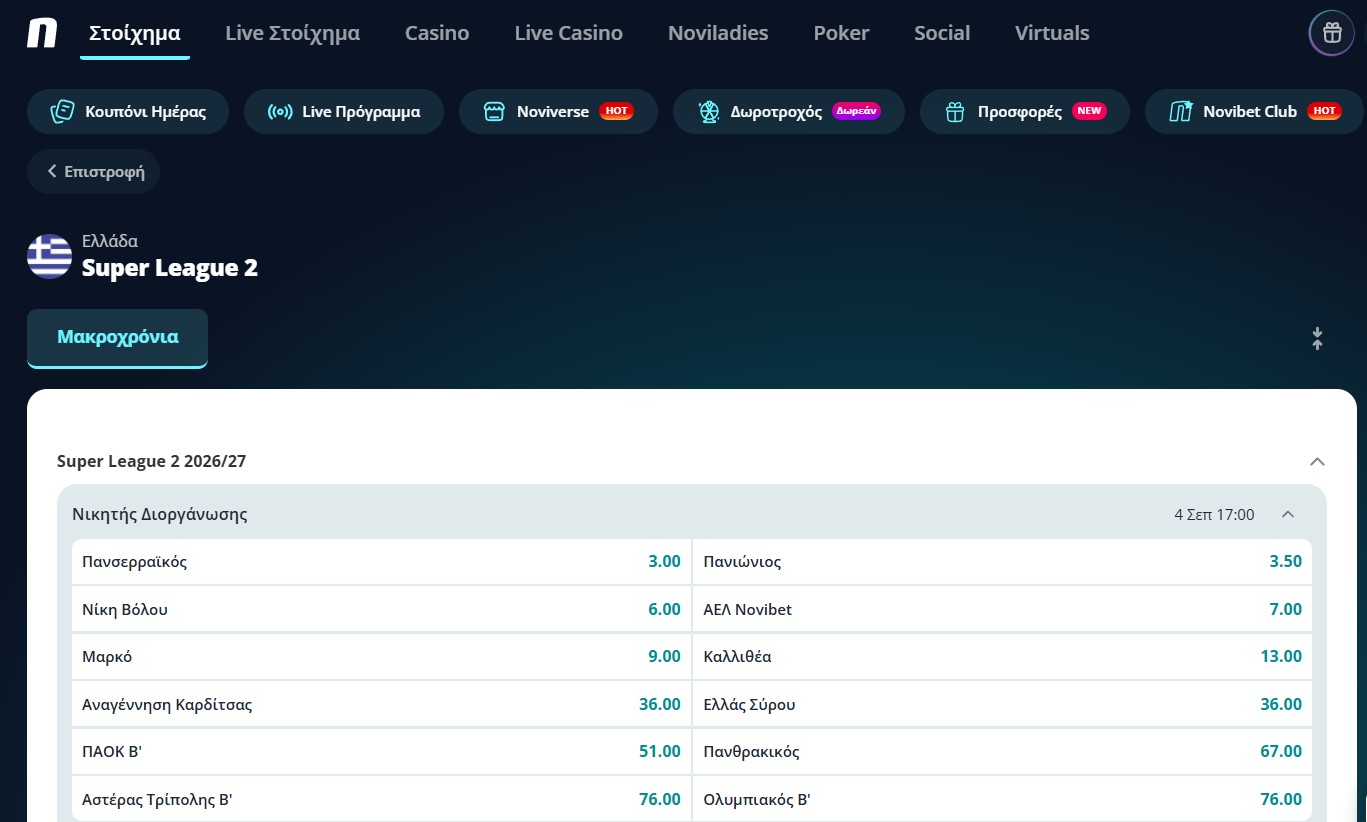Collapse the Νικητής Διοργάνωσης market

1288,514
